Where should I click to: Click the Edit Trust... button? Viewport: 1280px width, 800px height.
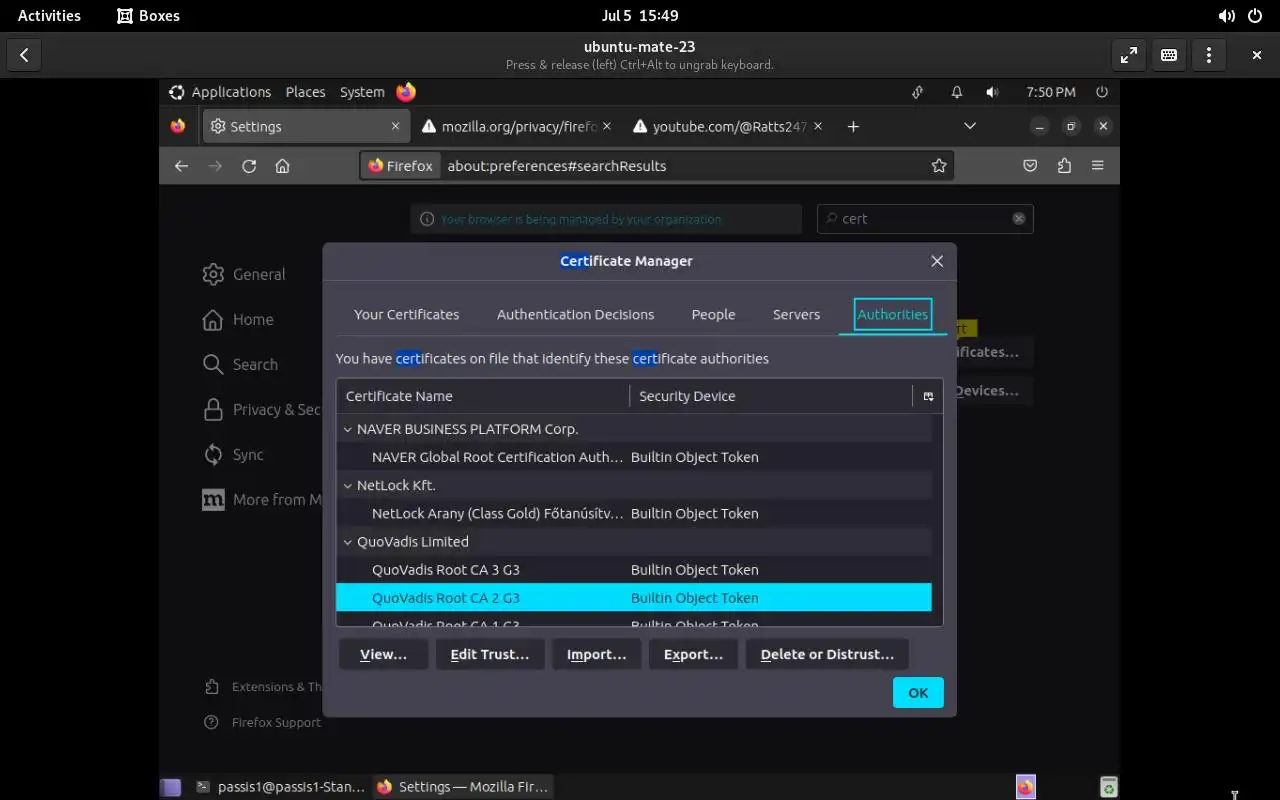[490, 655]
